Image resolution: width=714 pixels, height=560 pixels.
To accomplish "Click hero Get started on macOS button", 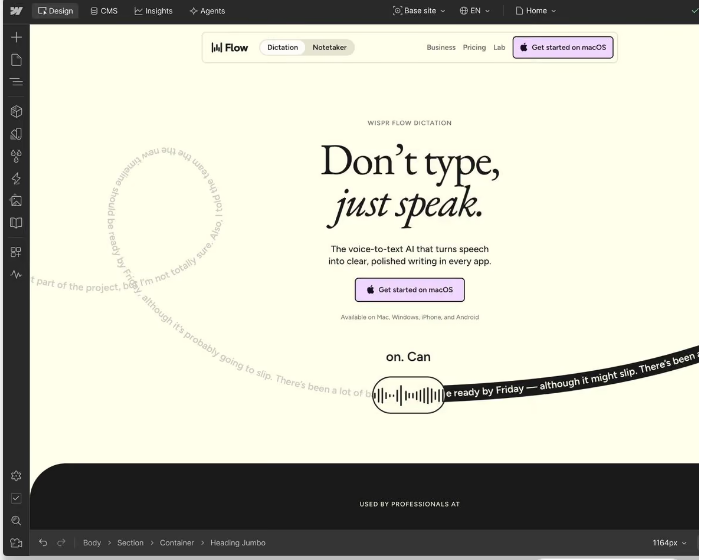I will (410, 290).
